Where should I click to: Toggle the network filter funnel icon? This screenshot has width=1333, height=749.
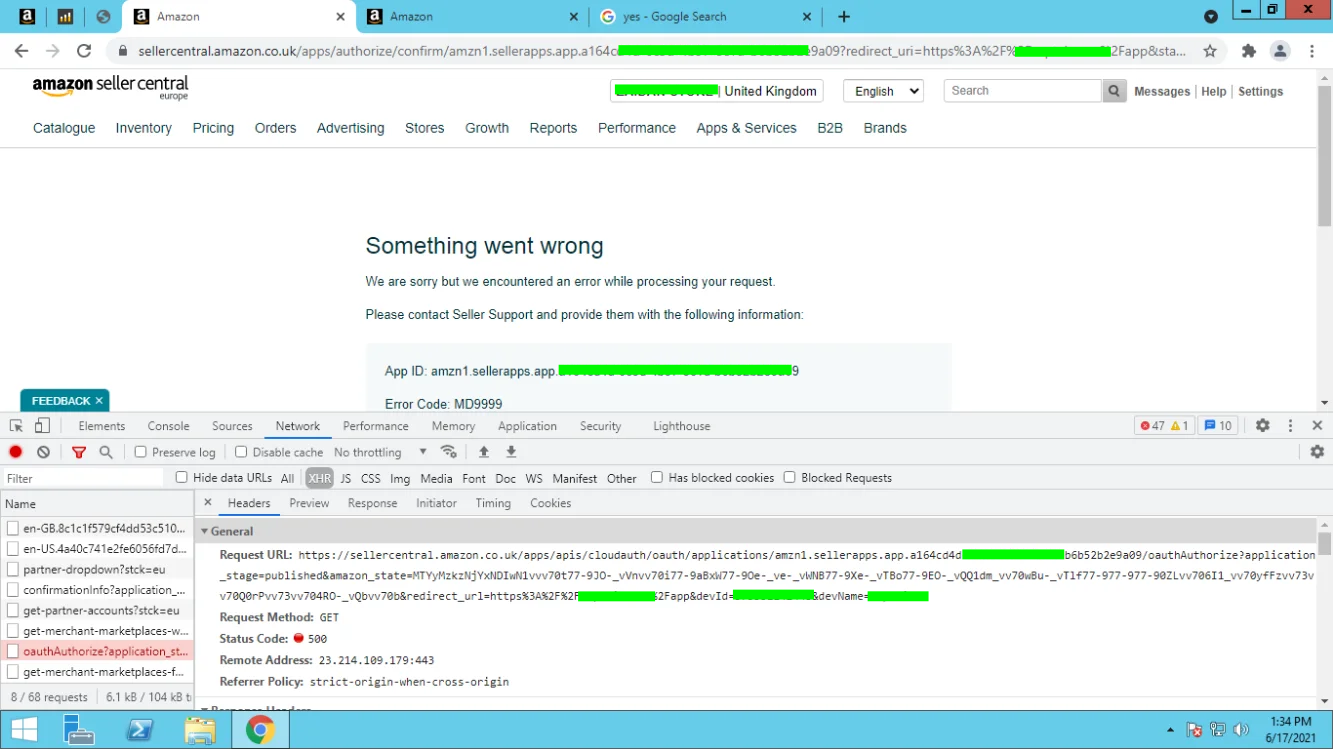click(79, 452)
